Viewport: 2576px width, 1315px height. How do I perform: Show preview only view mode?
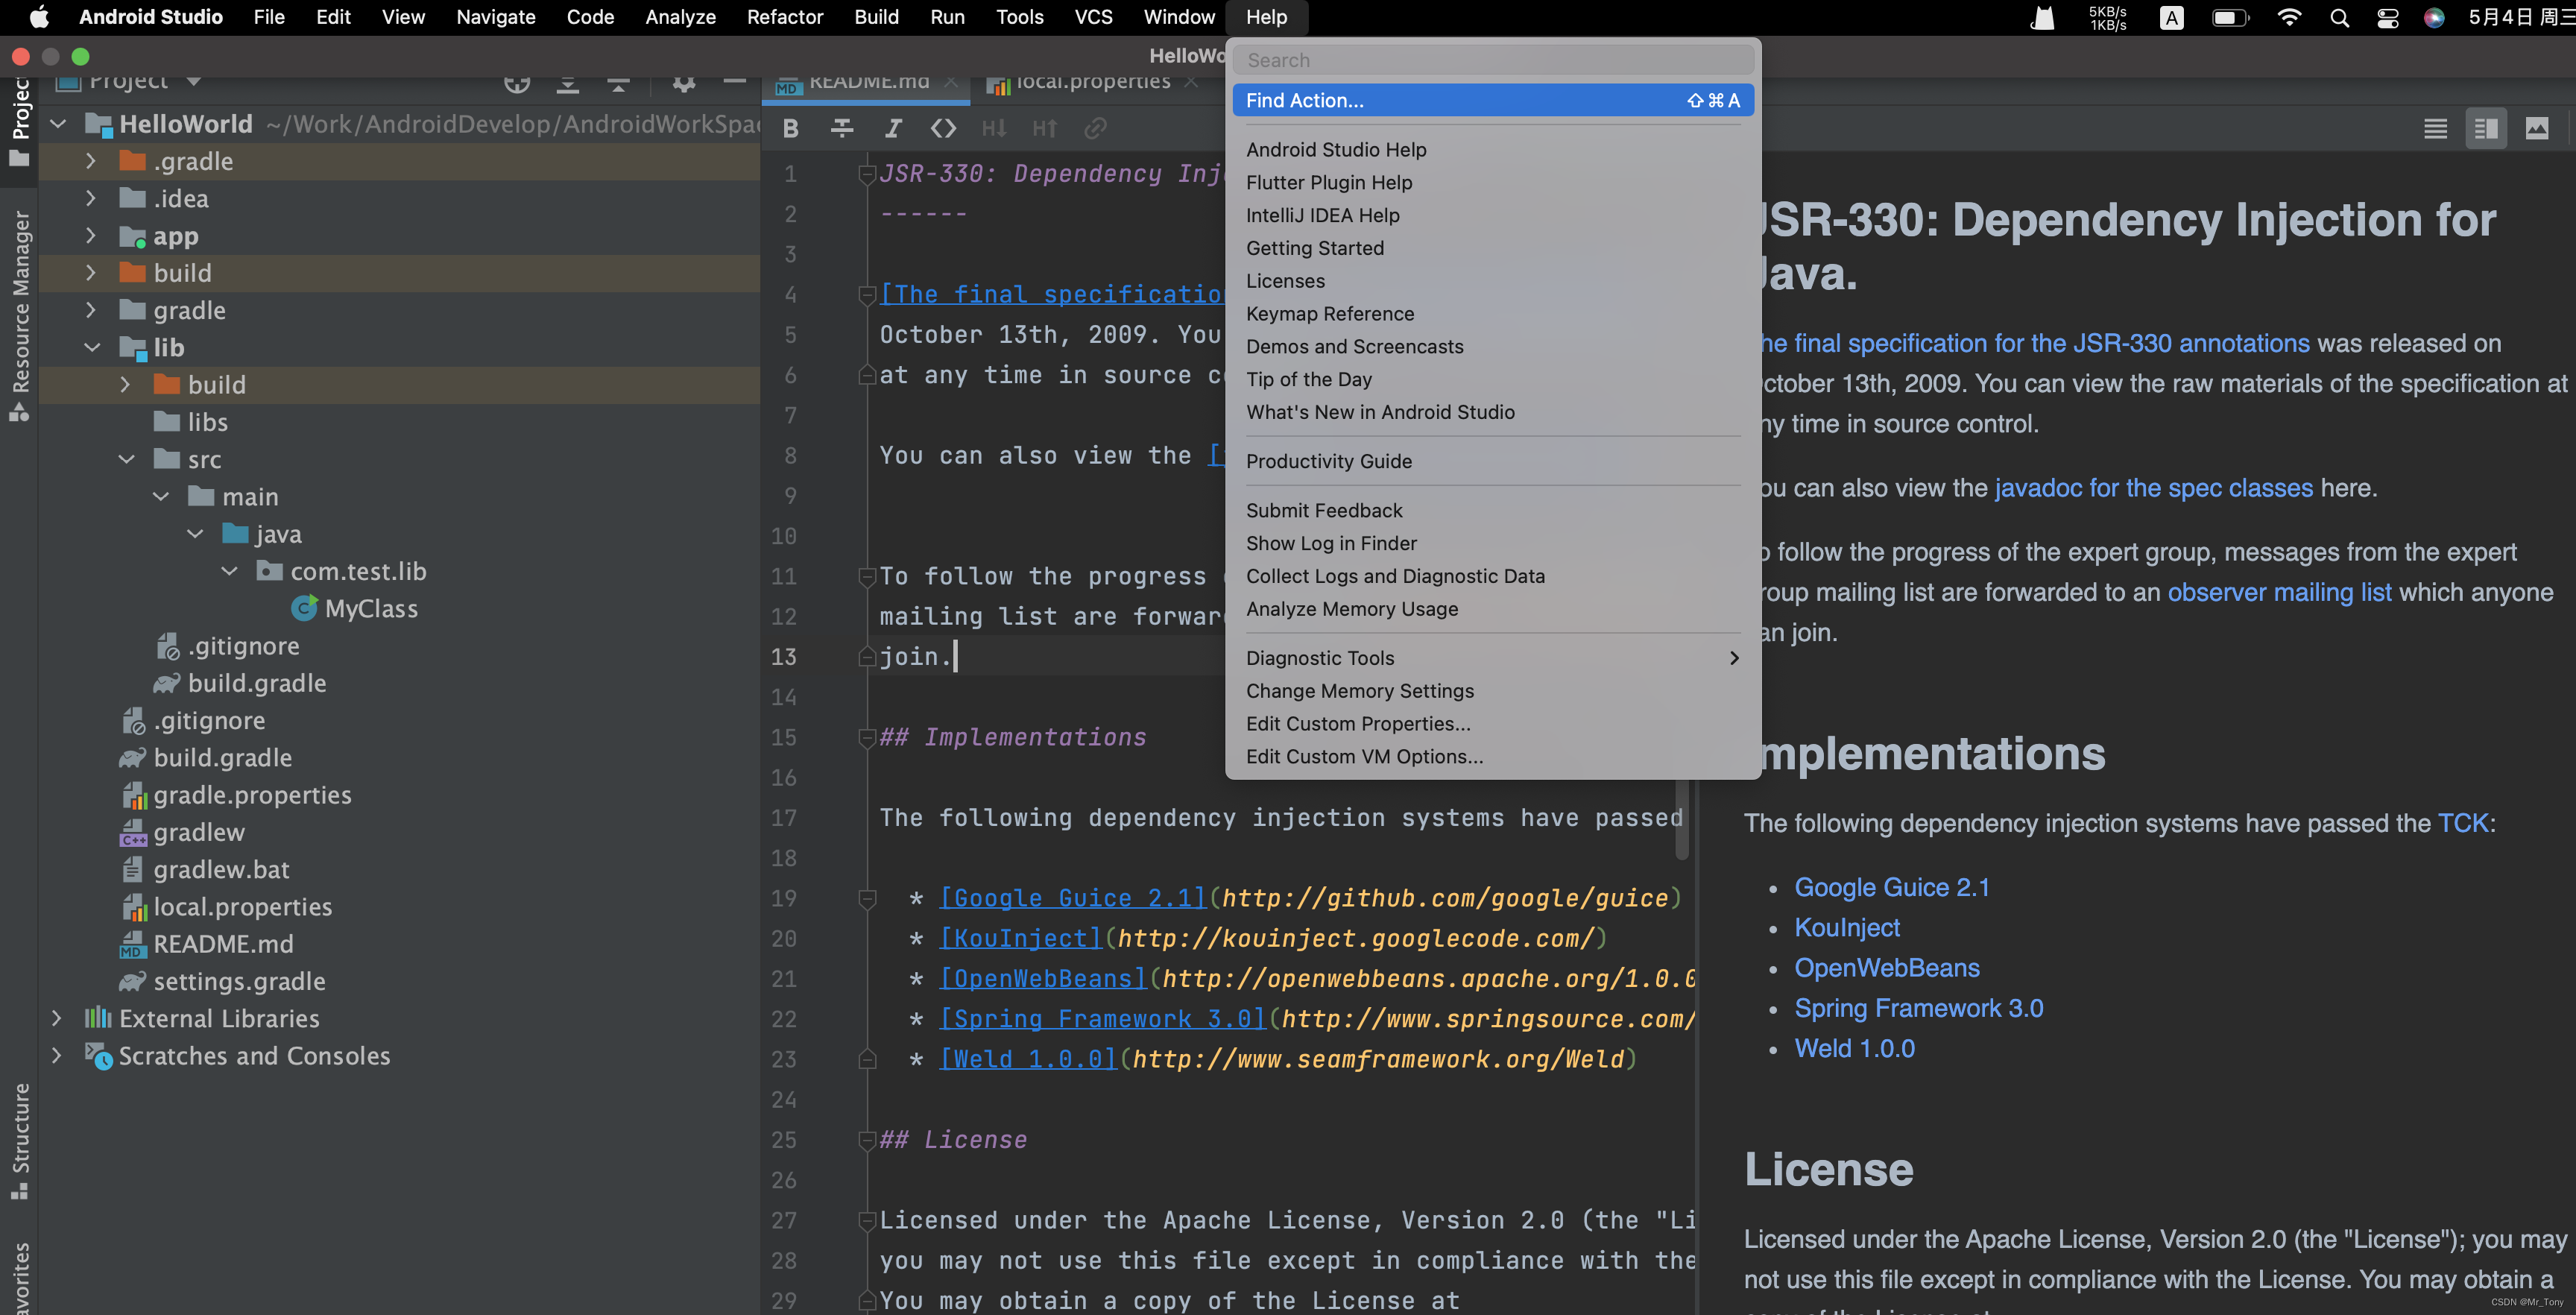pos(2537,128)
